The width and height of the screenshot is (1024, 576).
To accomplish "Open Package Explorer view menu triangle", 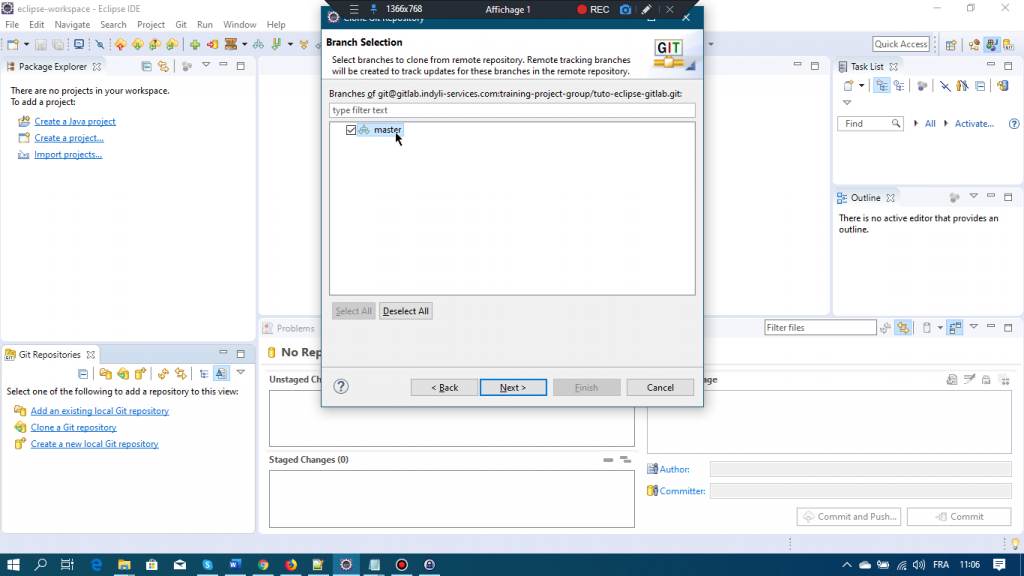I will [x=206, y=65].
